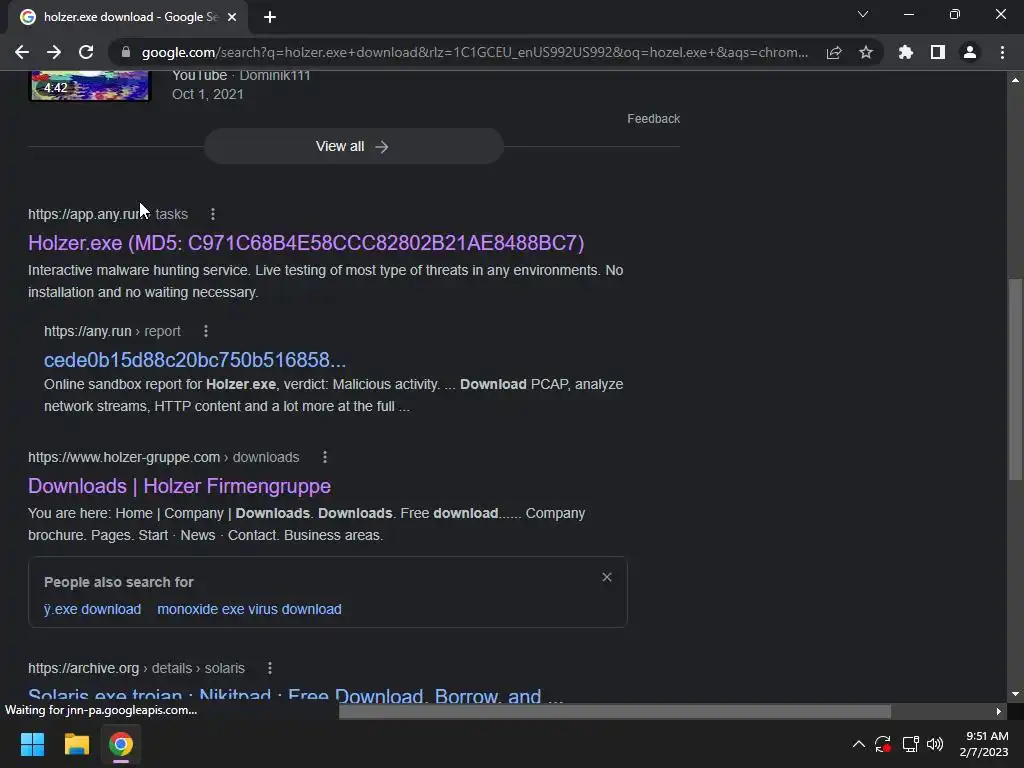
Task: Open the Windows Start menu
Action: coord(32,744)
